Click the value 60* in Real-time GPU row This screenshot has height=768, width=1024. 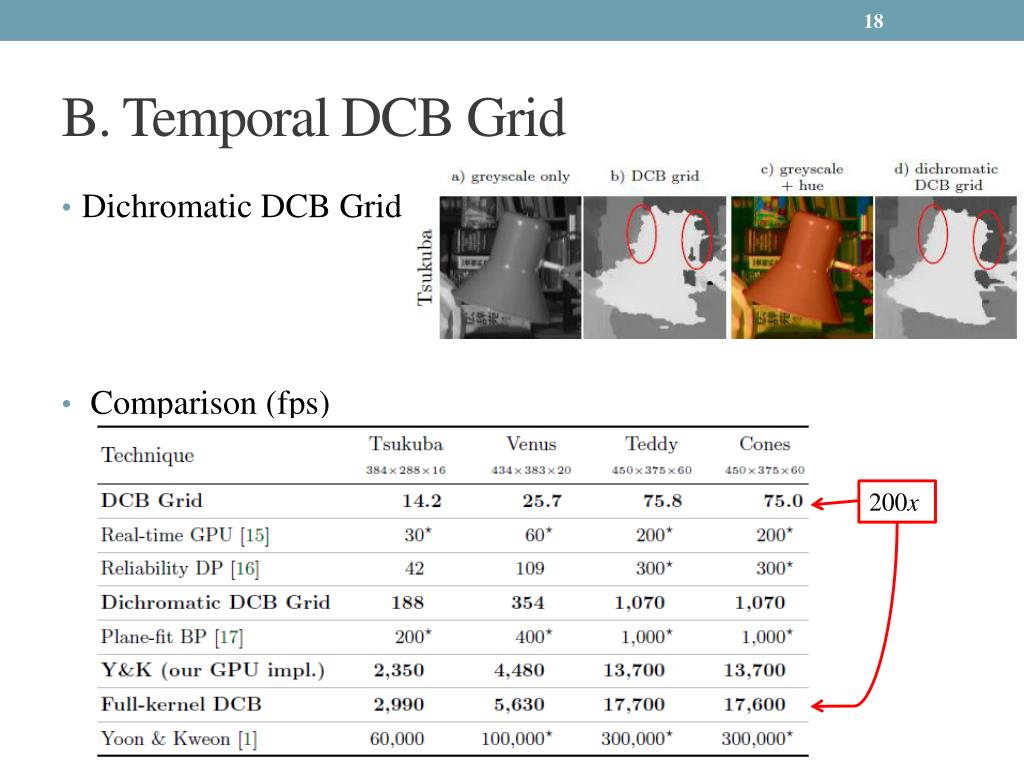[x=539, y=535]
